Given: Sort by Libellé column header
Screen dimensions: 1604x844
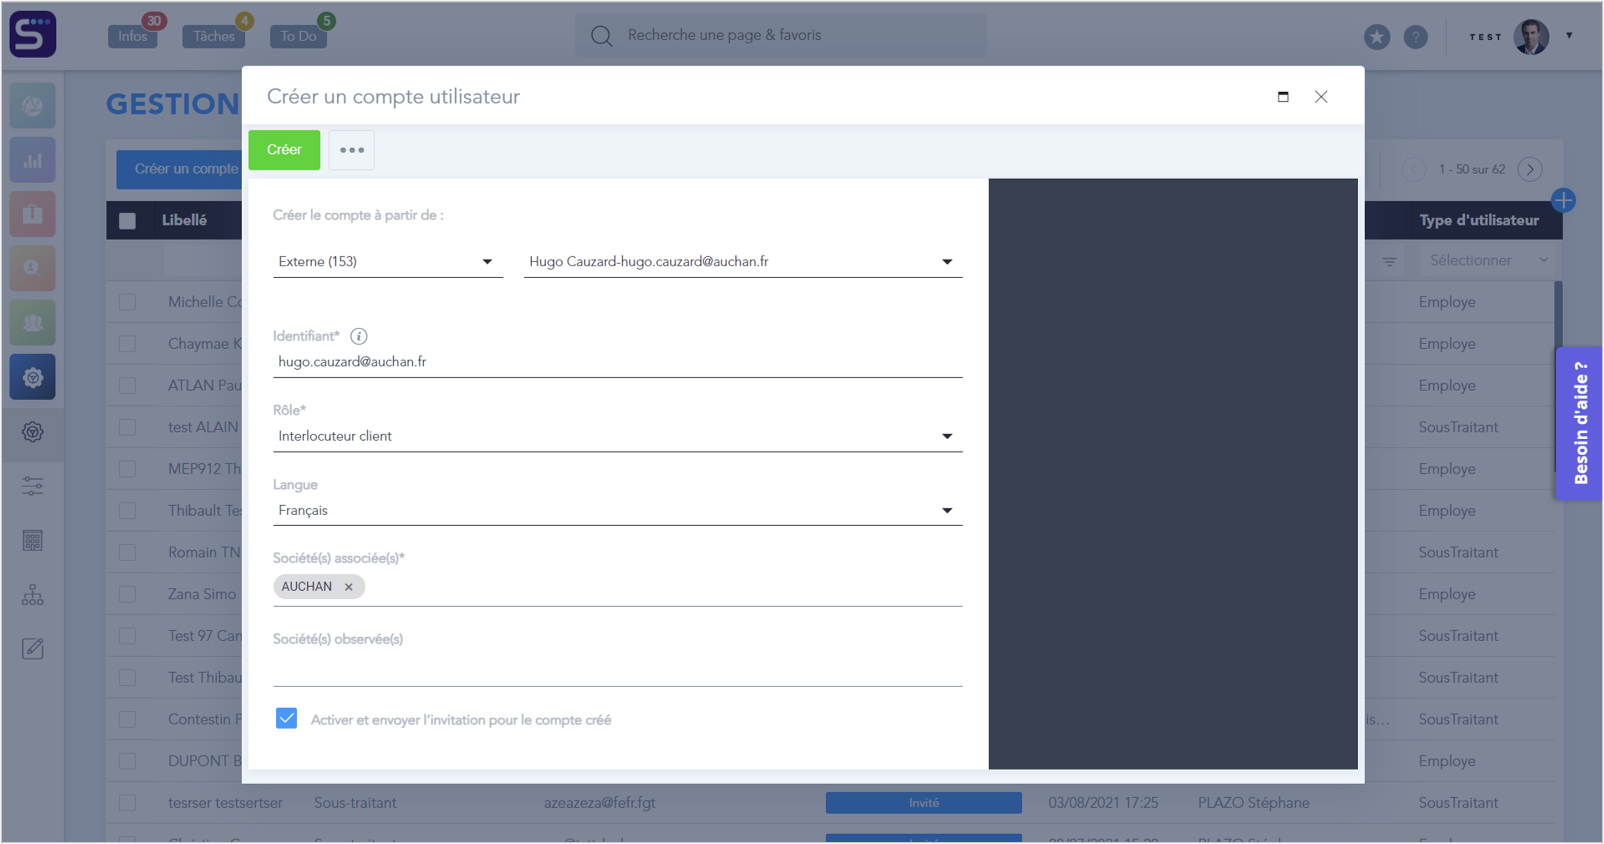Looking at the screenshot, I should coord(184,220).
